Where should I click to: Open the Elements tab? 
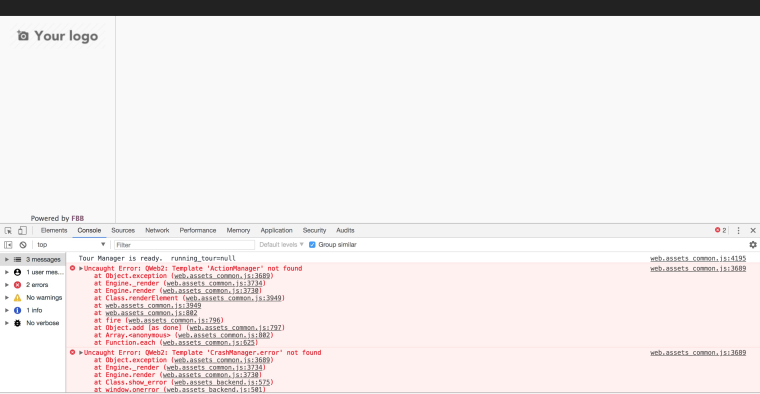(54, 231)
